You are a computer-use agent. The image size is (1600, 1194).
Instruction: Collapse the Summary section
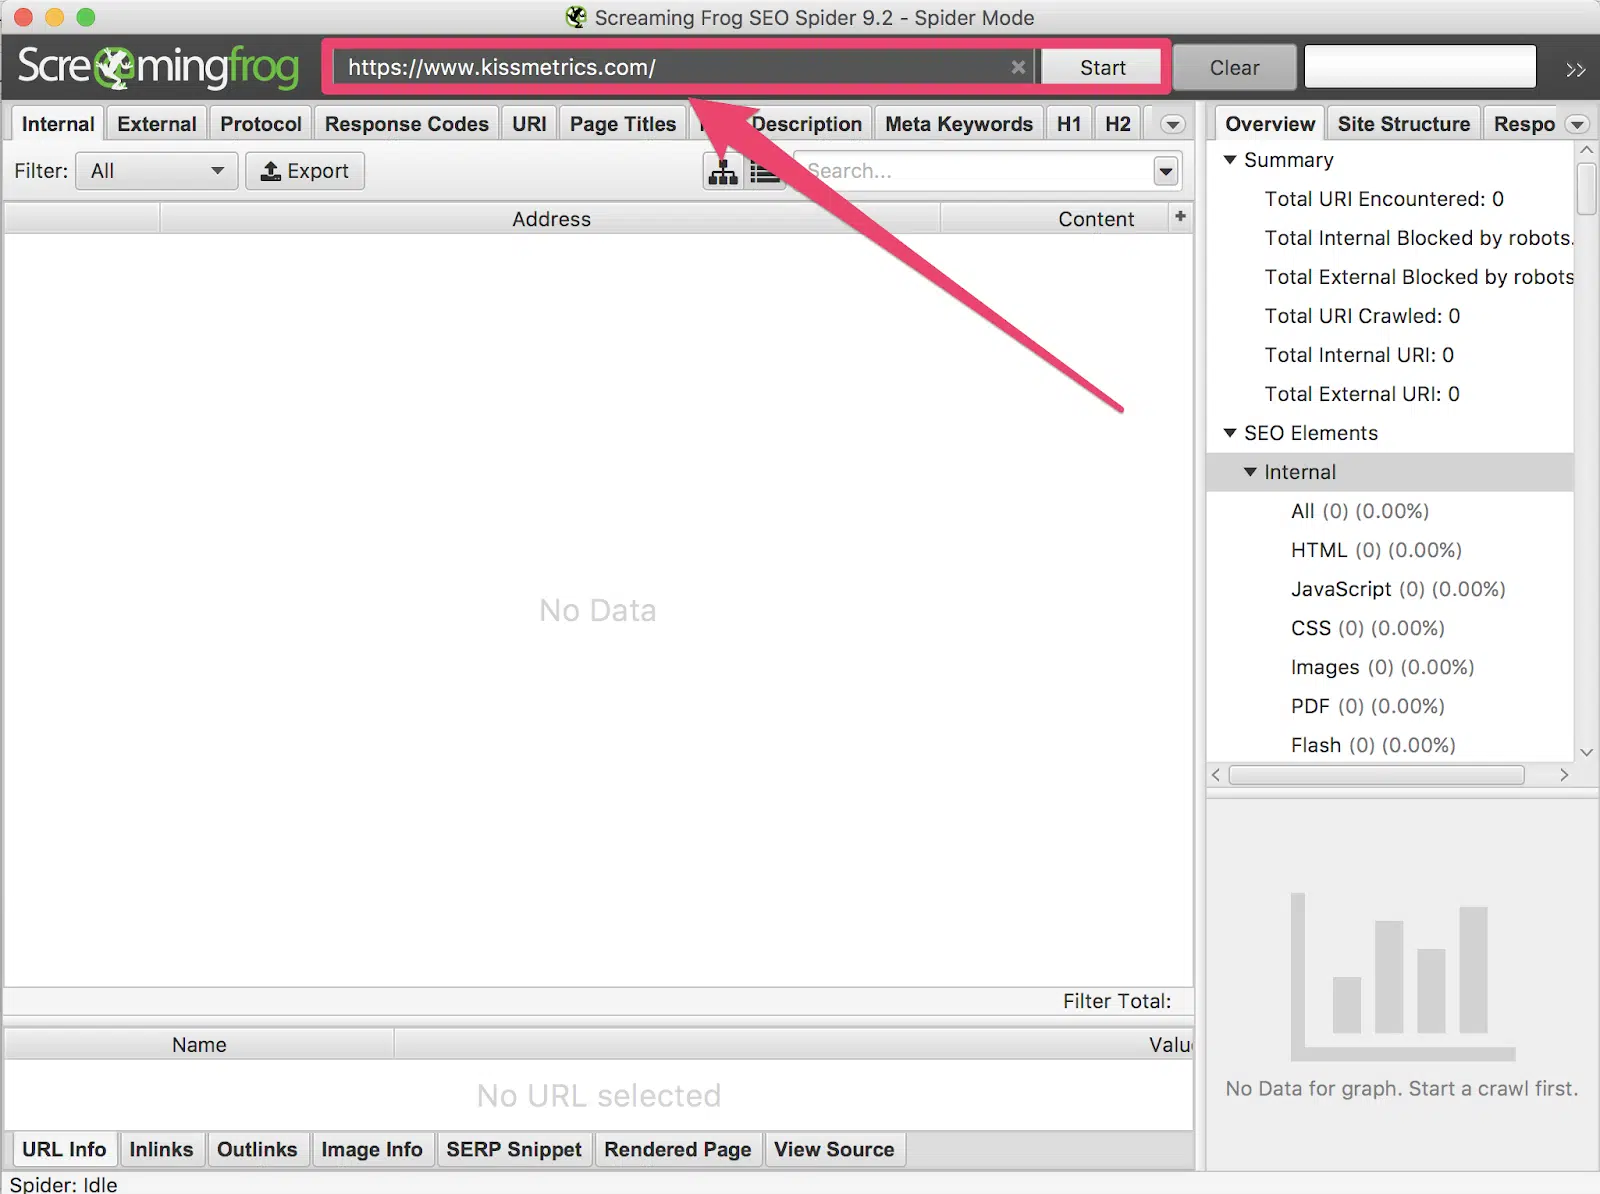[x=1230, y=160]
